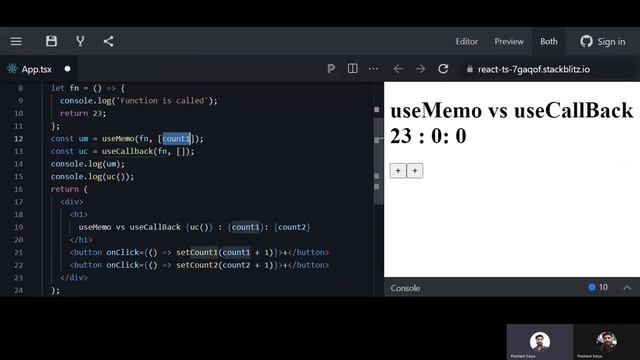The width and height of the screenshot is (640, 360).
Task: Click highlighted count1 in useMemo line
Action: coord(176,139)
